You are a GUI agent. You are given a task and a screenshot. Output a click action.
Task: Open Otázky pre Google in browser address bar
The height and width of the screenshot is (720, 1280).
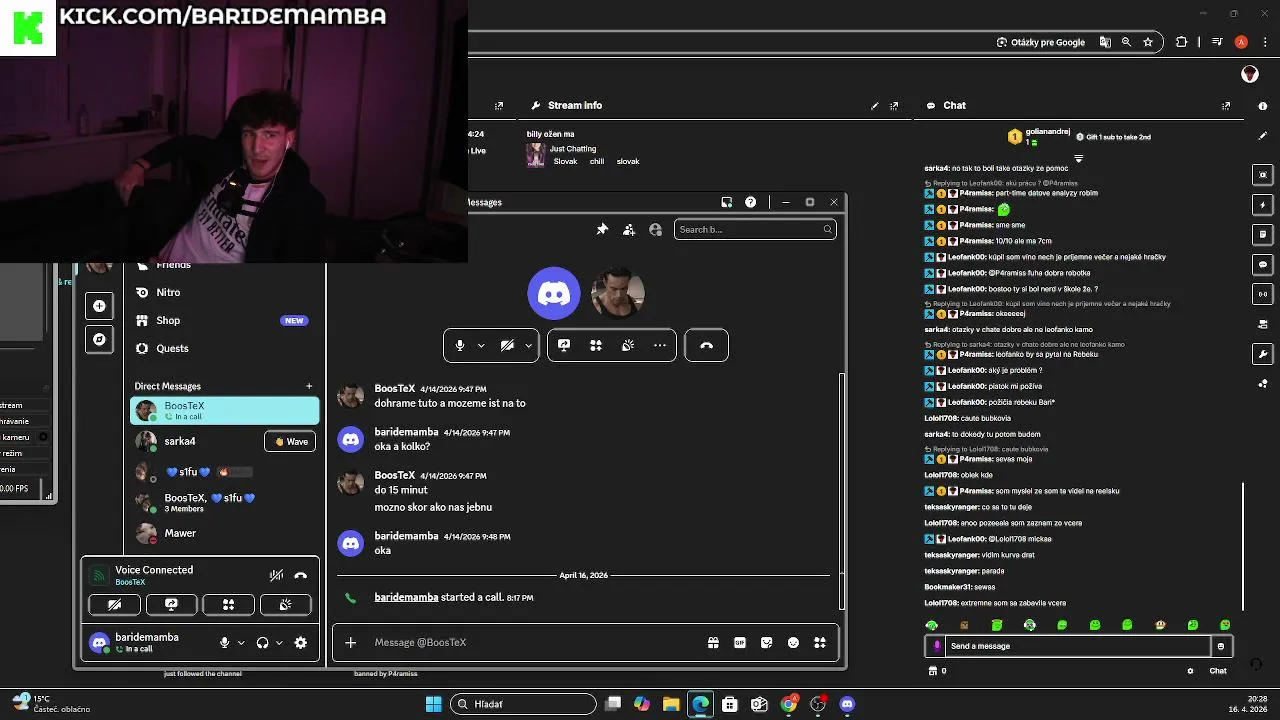click(1041, 42)
